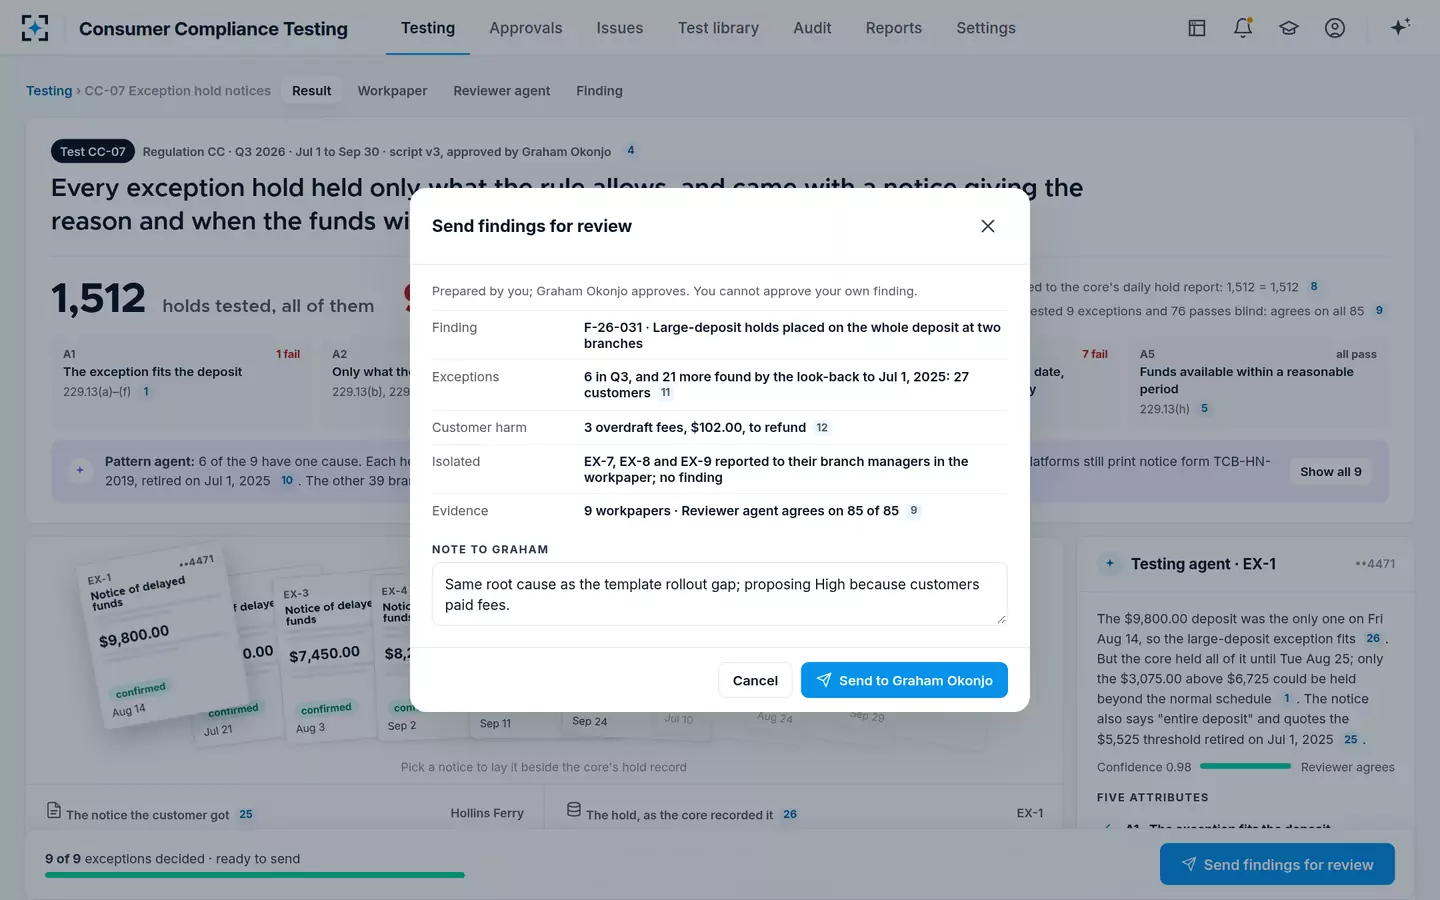Open the Reviewer agent sub-tab
The image size is (1440, 900).
tap(502, 91)
